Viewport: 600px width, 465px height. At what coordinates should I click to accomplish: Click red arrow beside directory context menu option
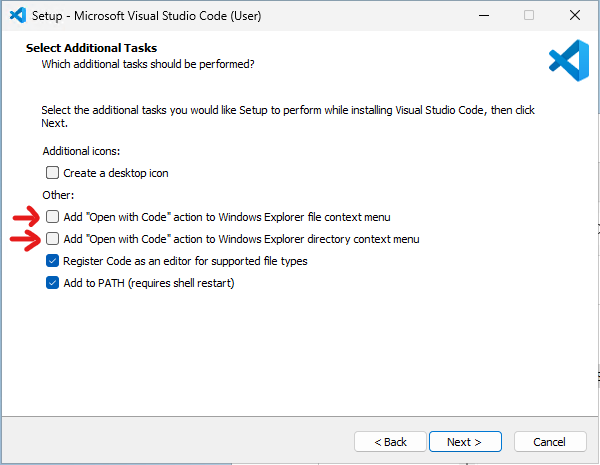pyautogui.click(x=25, y=239)
